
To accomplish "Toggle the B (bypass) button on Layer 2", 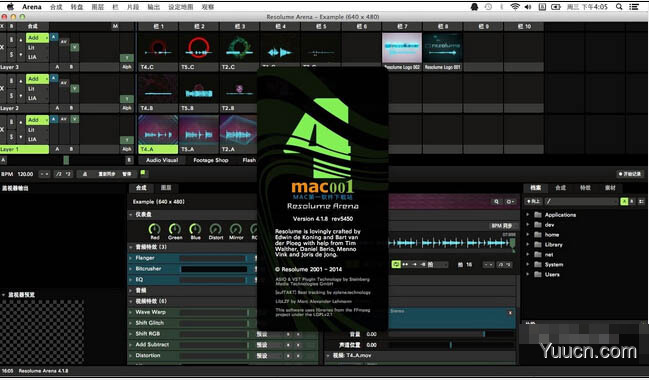I will coord(12,80).
